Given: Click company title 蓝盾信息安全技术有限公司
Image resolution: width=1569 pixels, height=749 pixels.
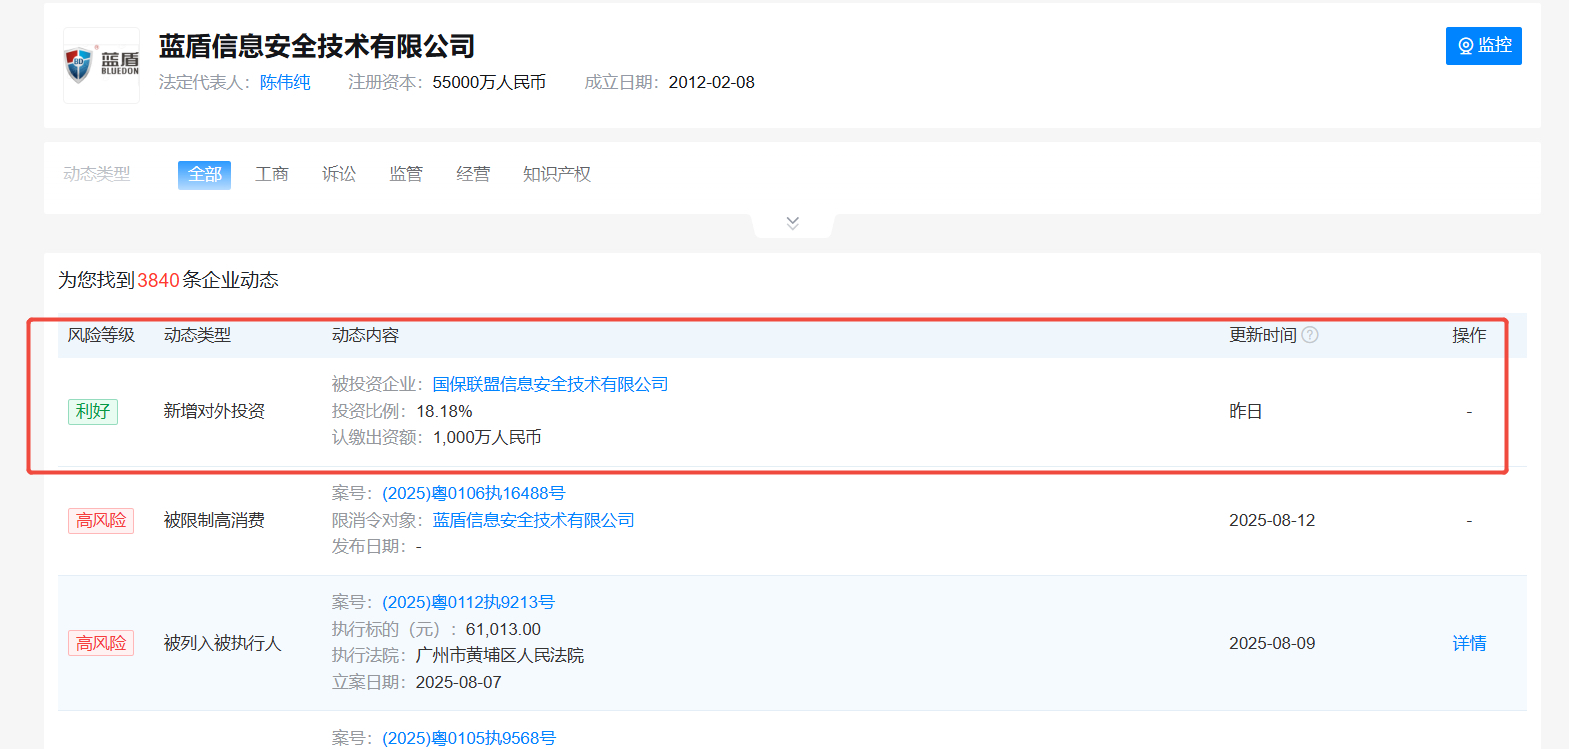Looking at the screenshot, I should (317, 46).
